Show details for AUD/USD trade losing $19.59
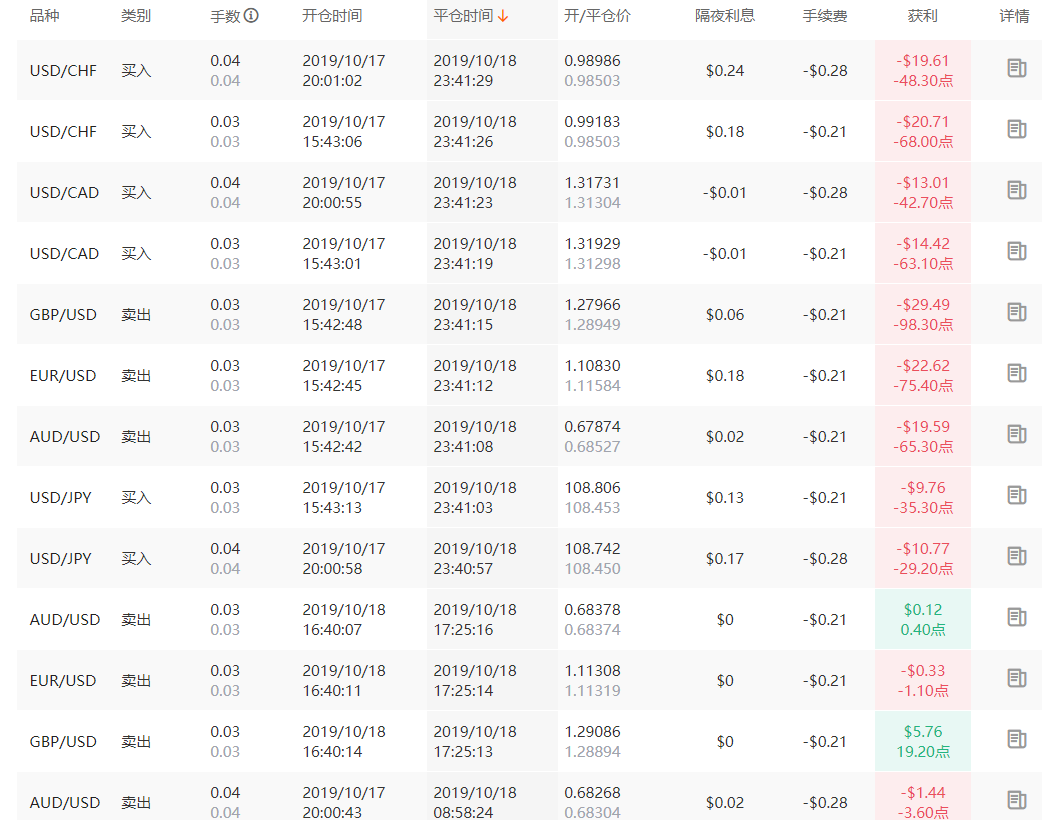Viewport: 1048px width, 820px height. point(1017,434)
